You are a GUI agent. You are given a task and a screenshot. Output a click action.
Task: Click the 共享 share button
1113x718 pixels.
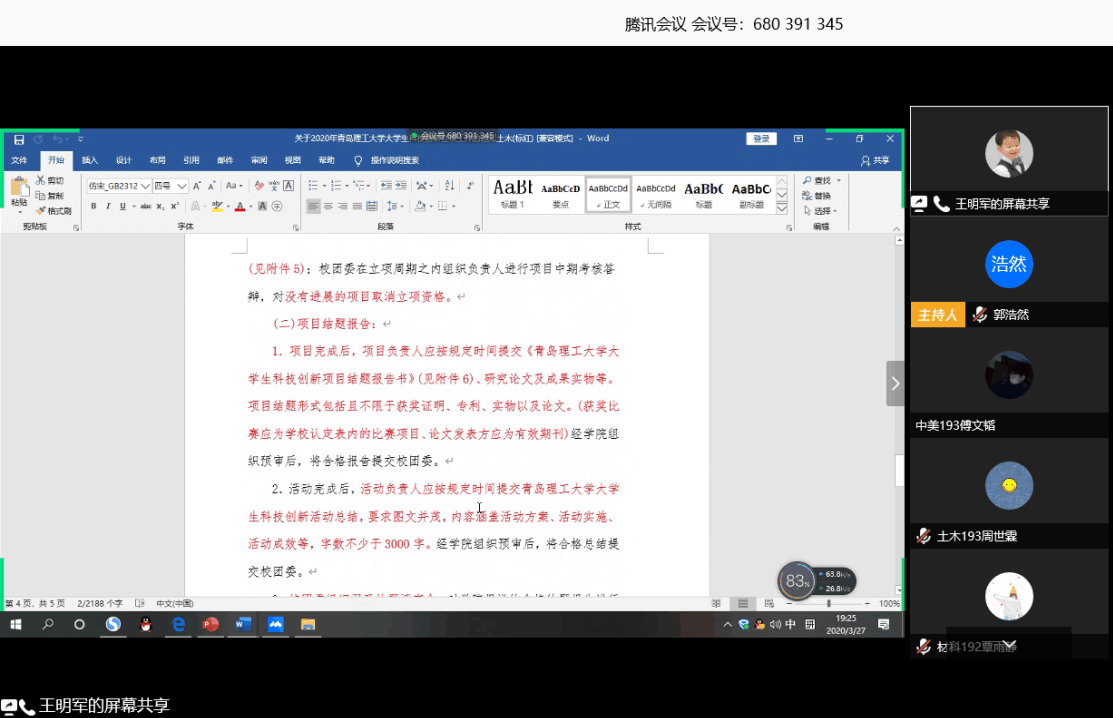point(875,160)
